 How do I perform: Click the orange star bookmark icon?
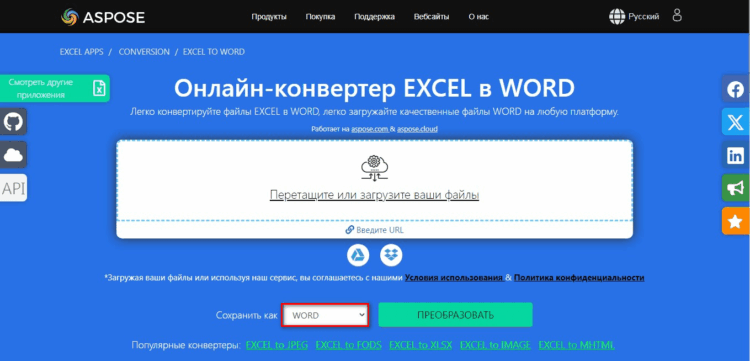736,221
